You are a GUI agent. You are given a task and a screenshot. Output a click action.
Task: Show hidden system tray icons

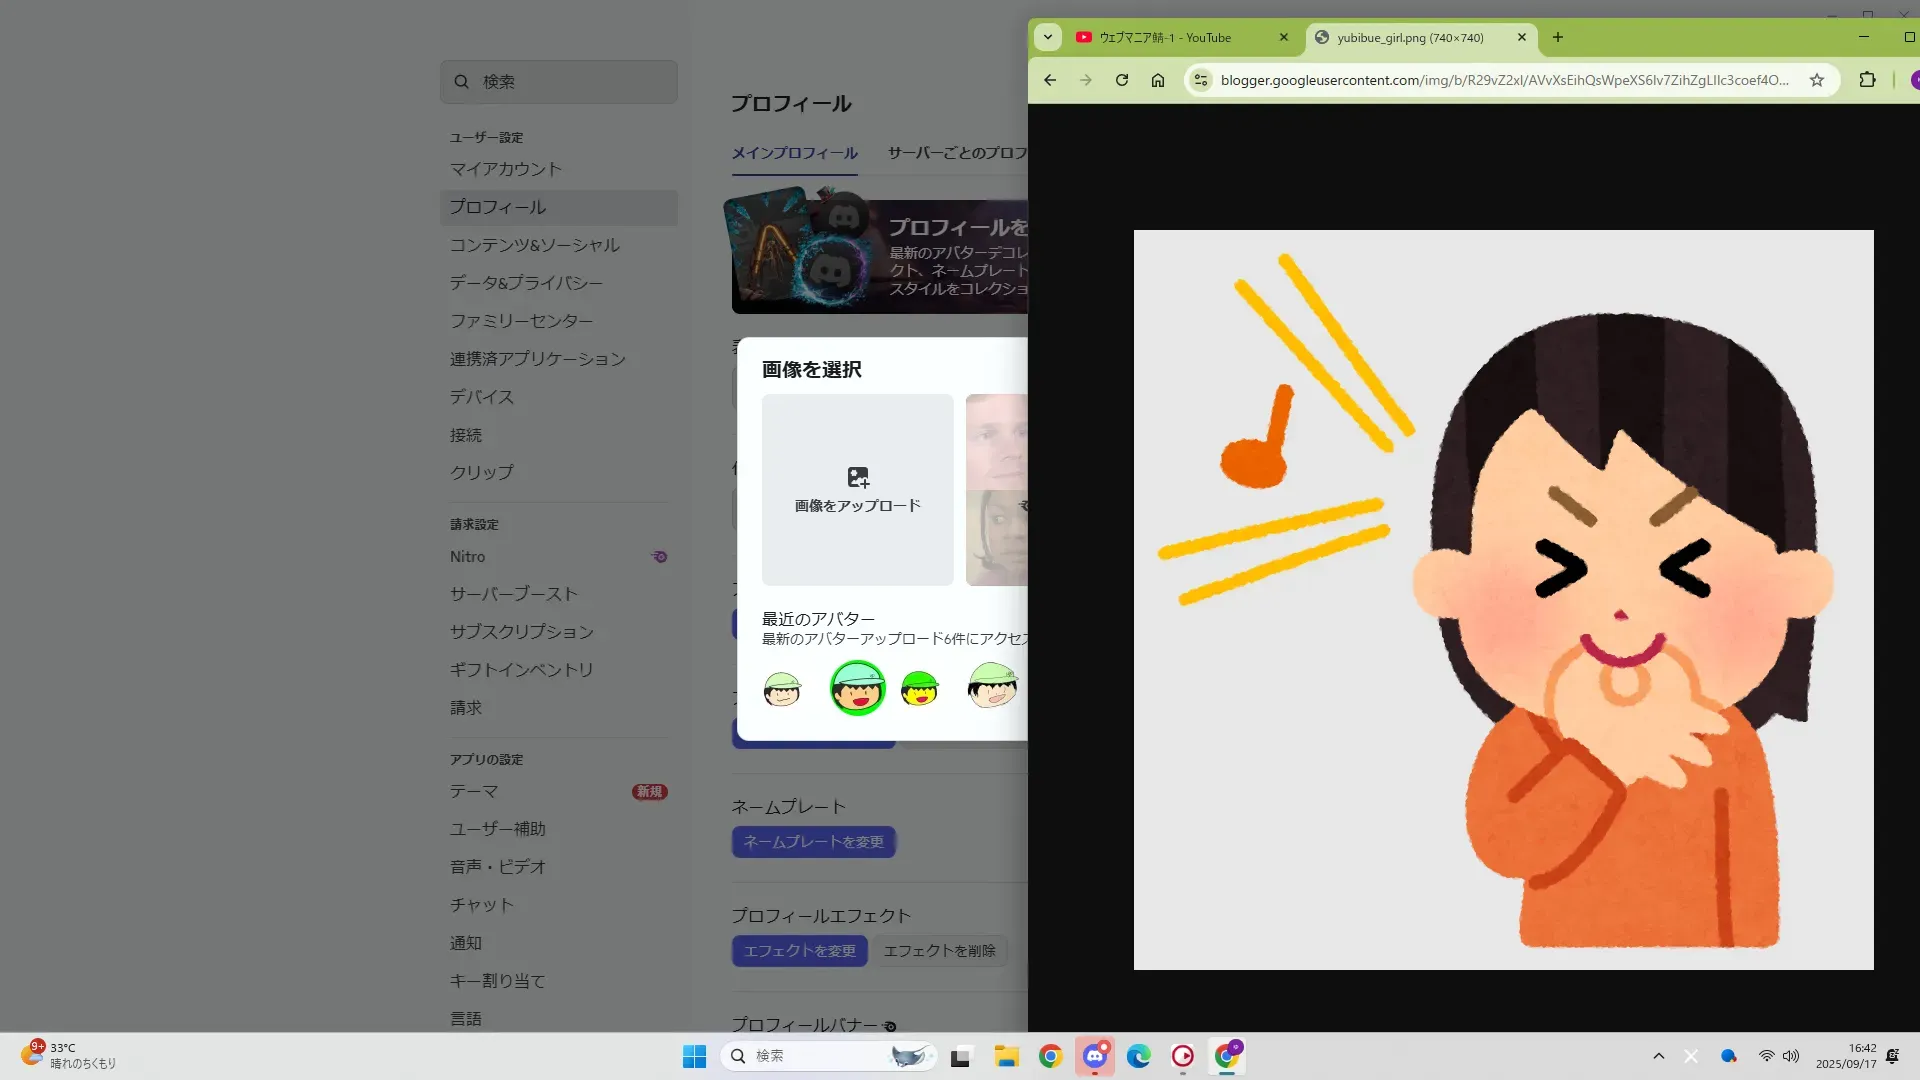1659,1056
